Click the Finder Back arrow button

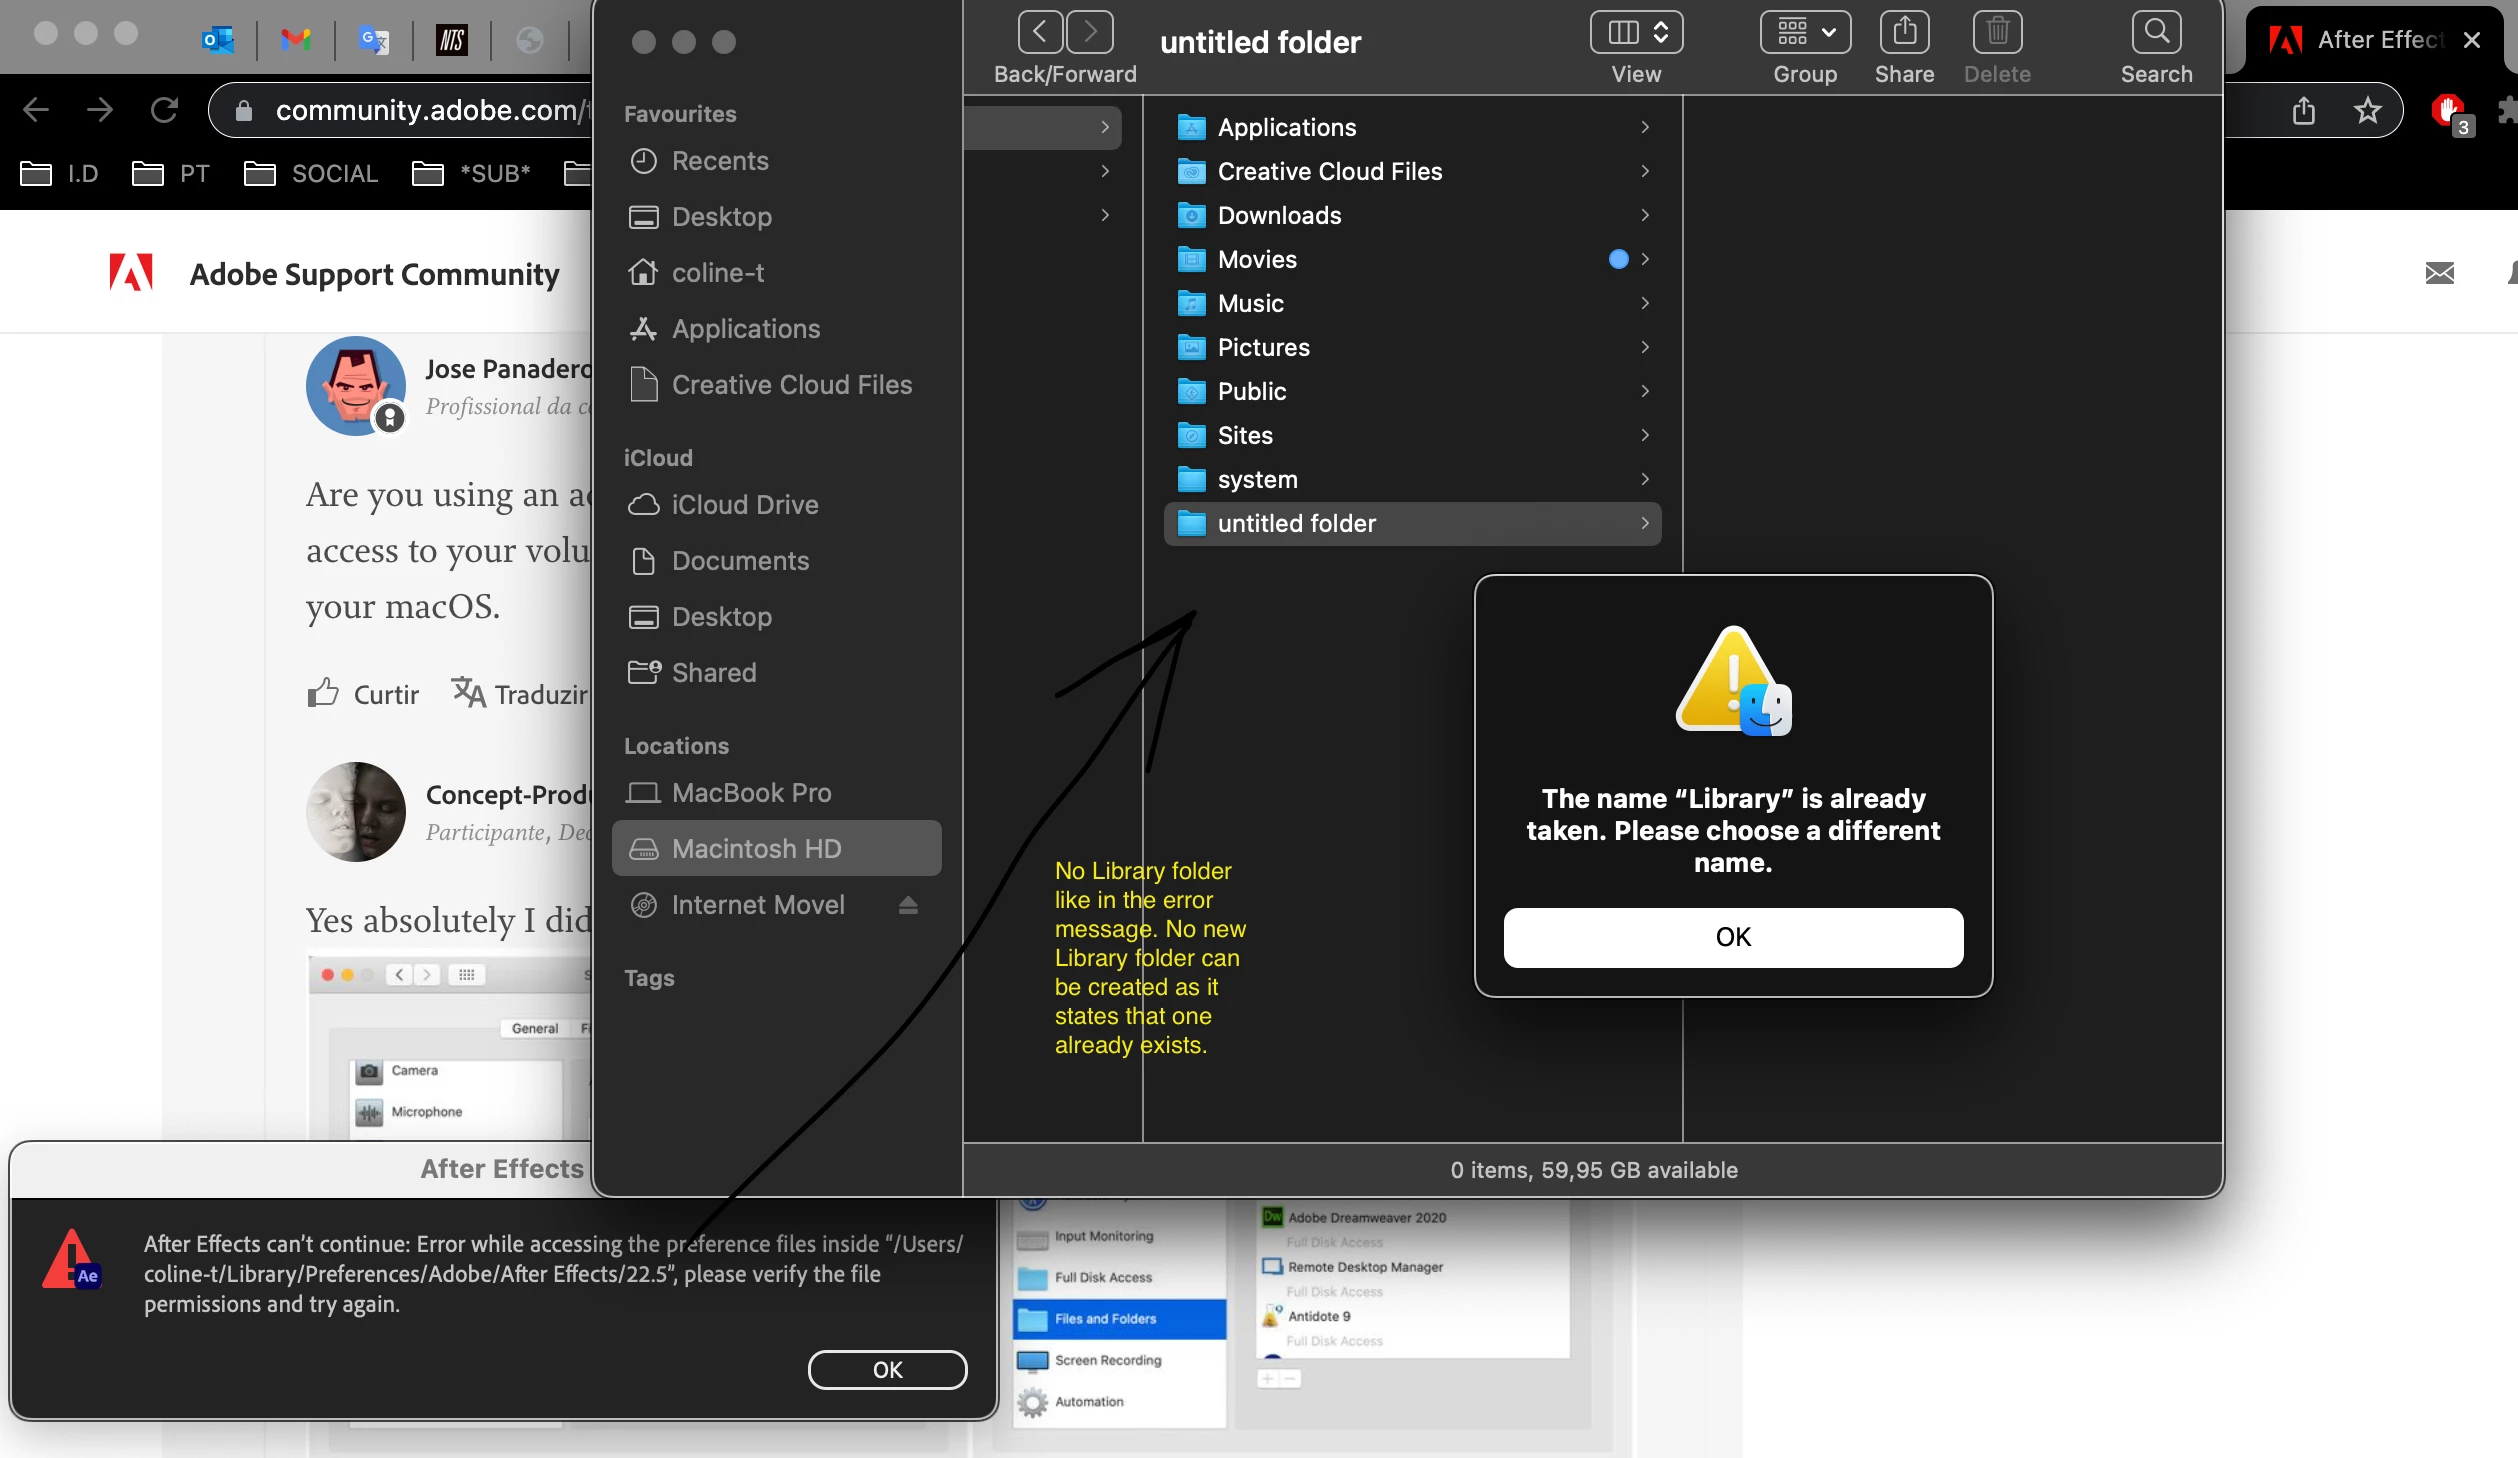tap(1040, 32)
